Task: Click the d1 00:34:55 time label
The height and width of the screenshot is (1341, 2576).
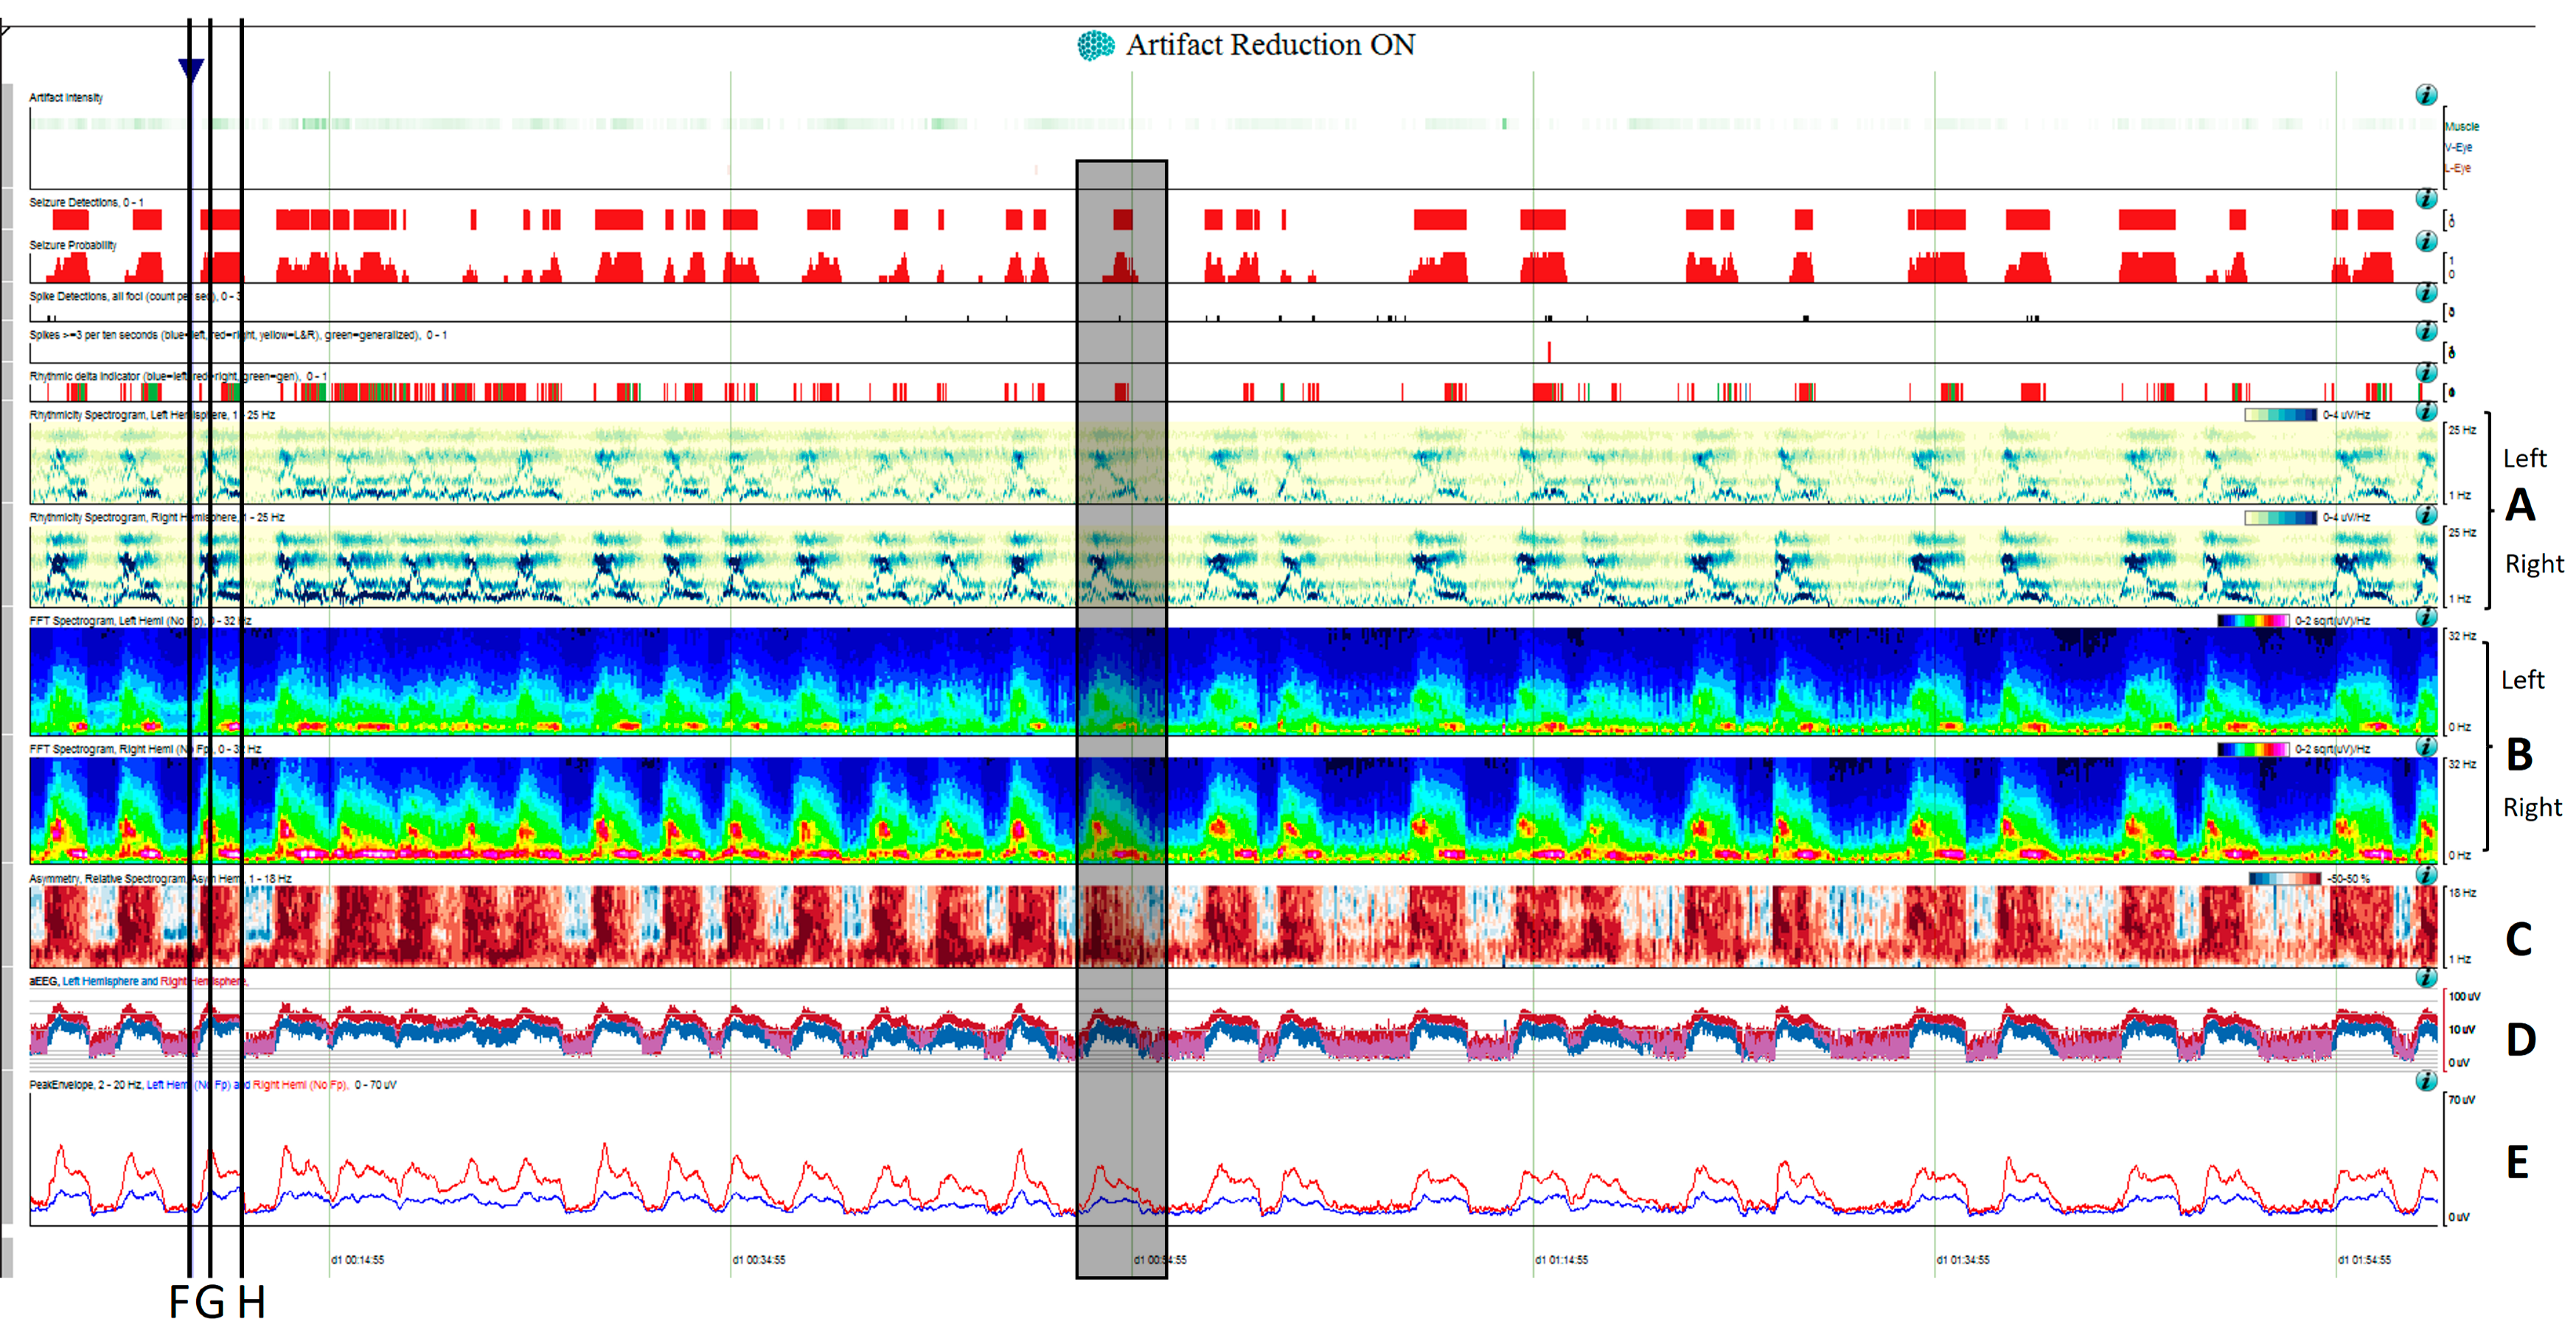Action: (759, 1260)
